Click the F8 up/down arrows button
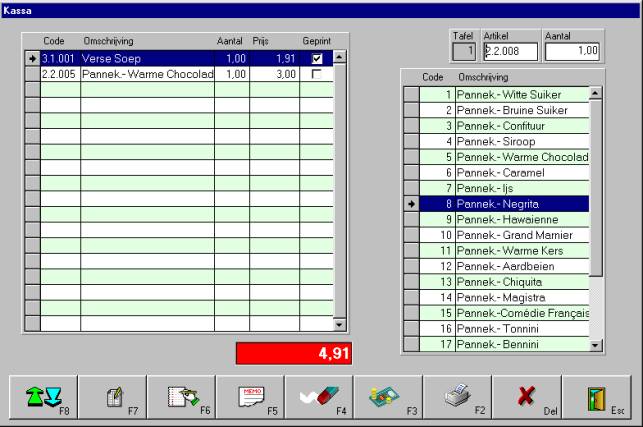Image resolution: width=643 pixels, height=427 pixels. [43, 397]
